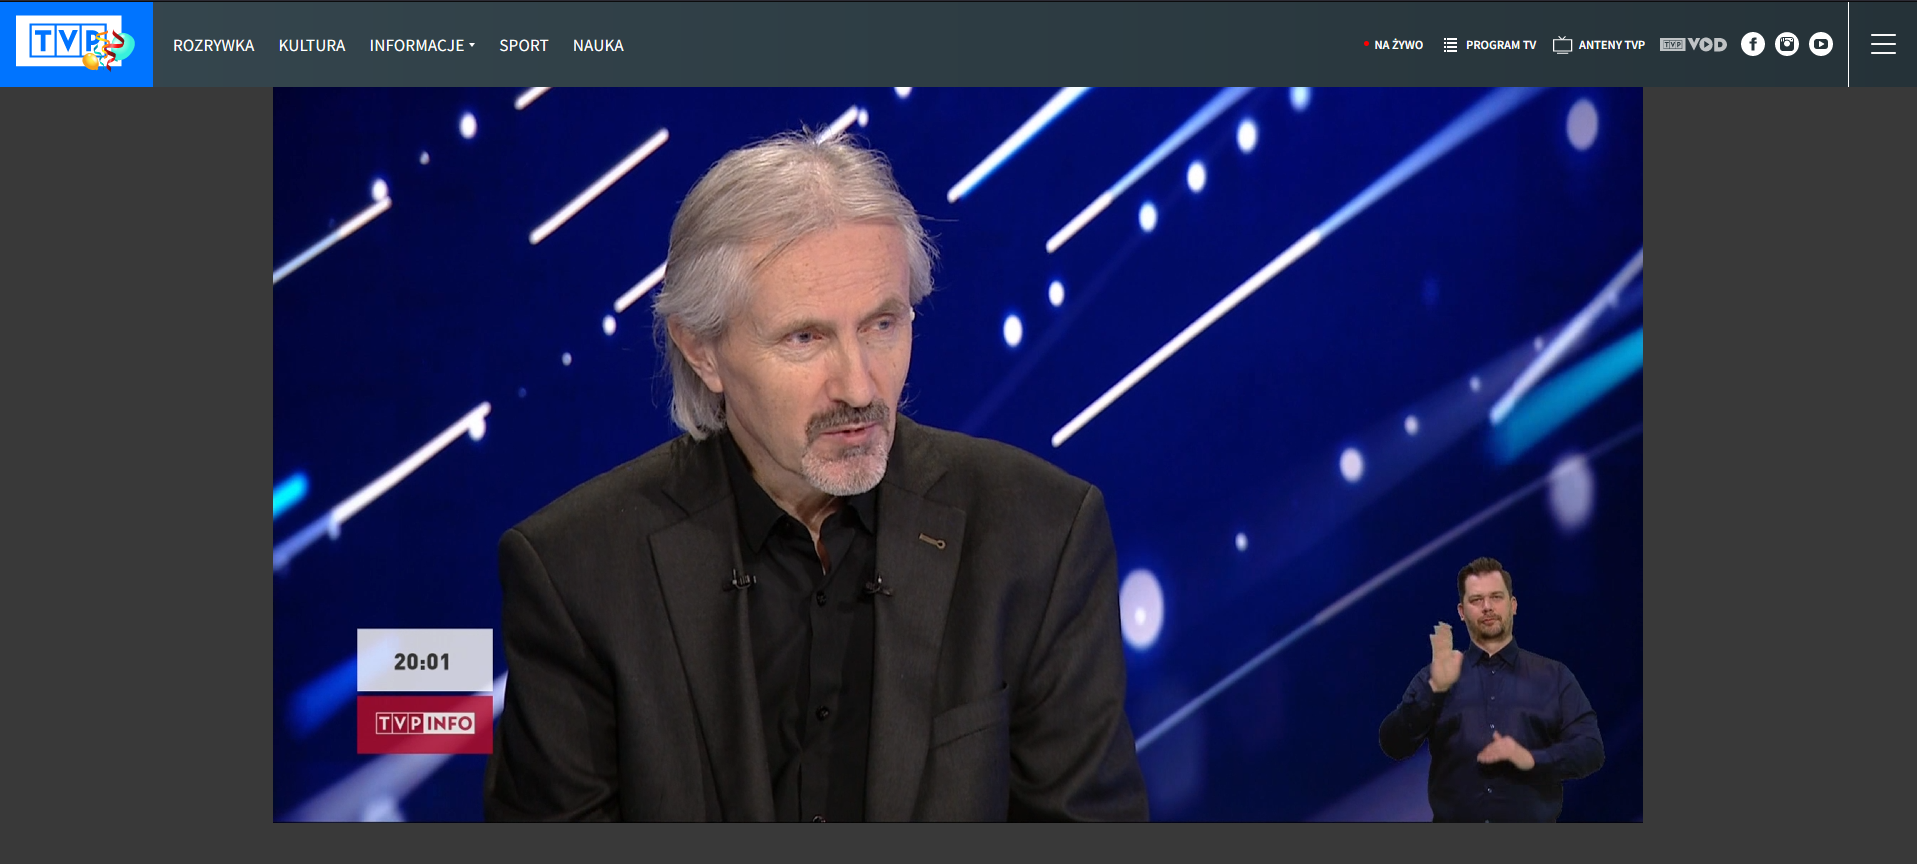Select KULTURA in the navigation bar
The height and width of the screenshot is (865, 1917).
coord(312,46)
